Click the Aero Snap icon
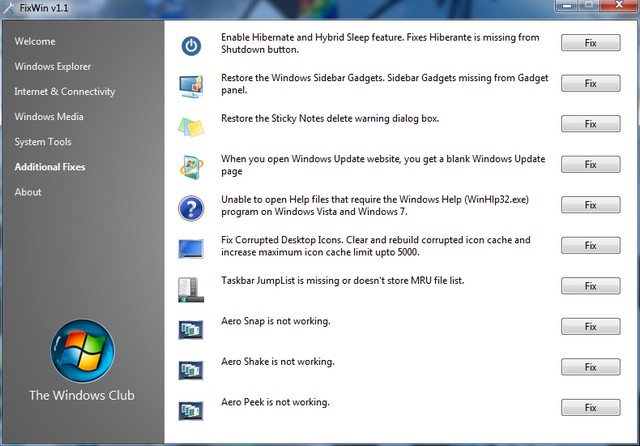Screen dimensions: 640x446 pos(191,329)
